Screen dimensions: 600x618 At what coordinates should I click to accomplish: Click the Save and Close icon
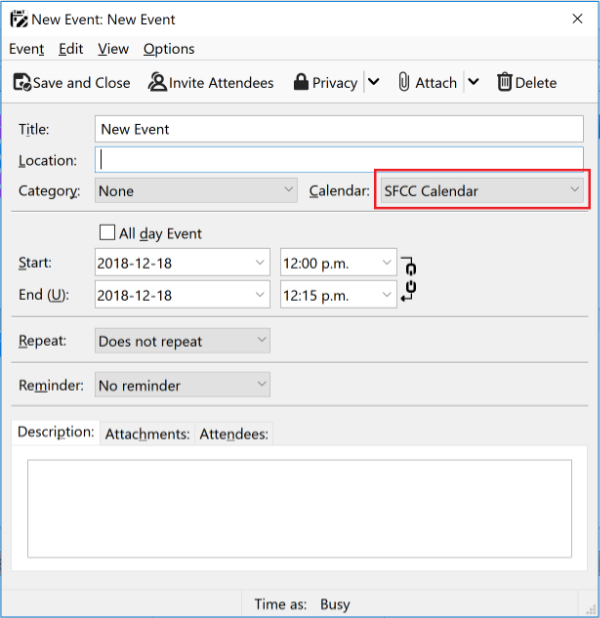(x=23, y=83)
